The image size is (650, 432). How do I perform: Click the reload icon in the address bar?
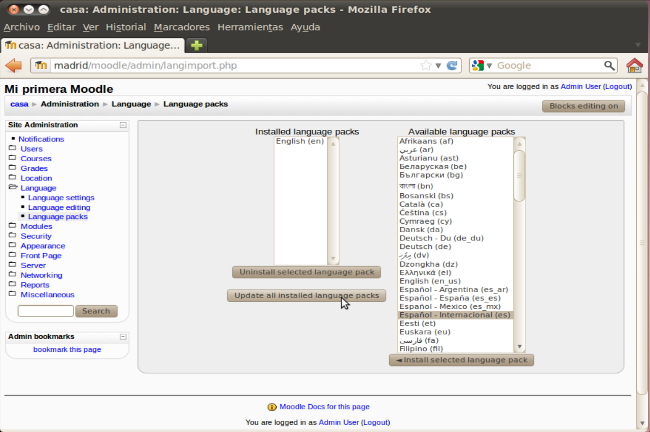coord(452,65)
